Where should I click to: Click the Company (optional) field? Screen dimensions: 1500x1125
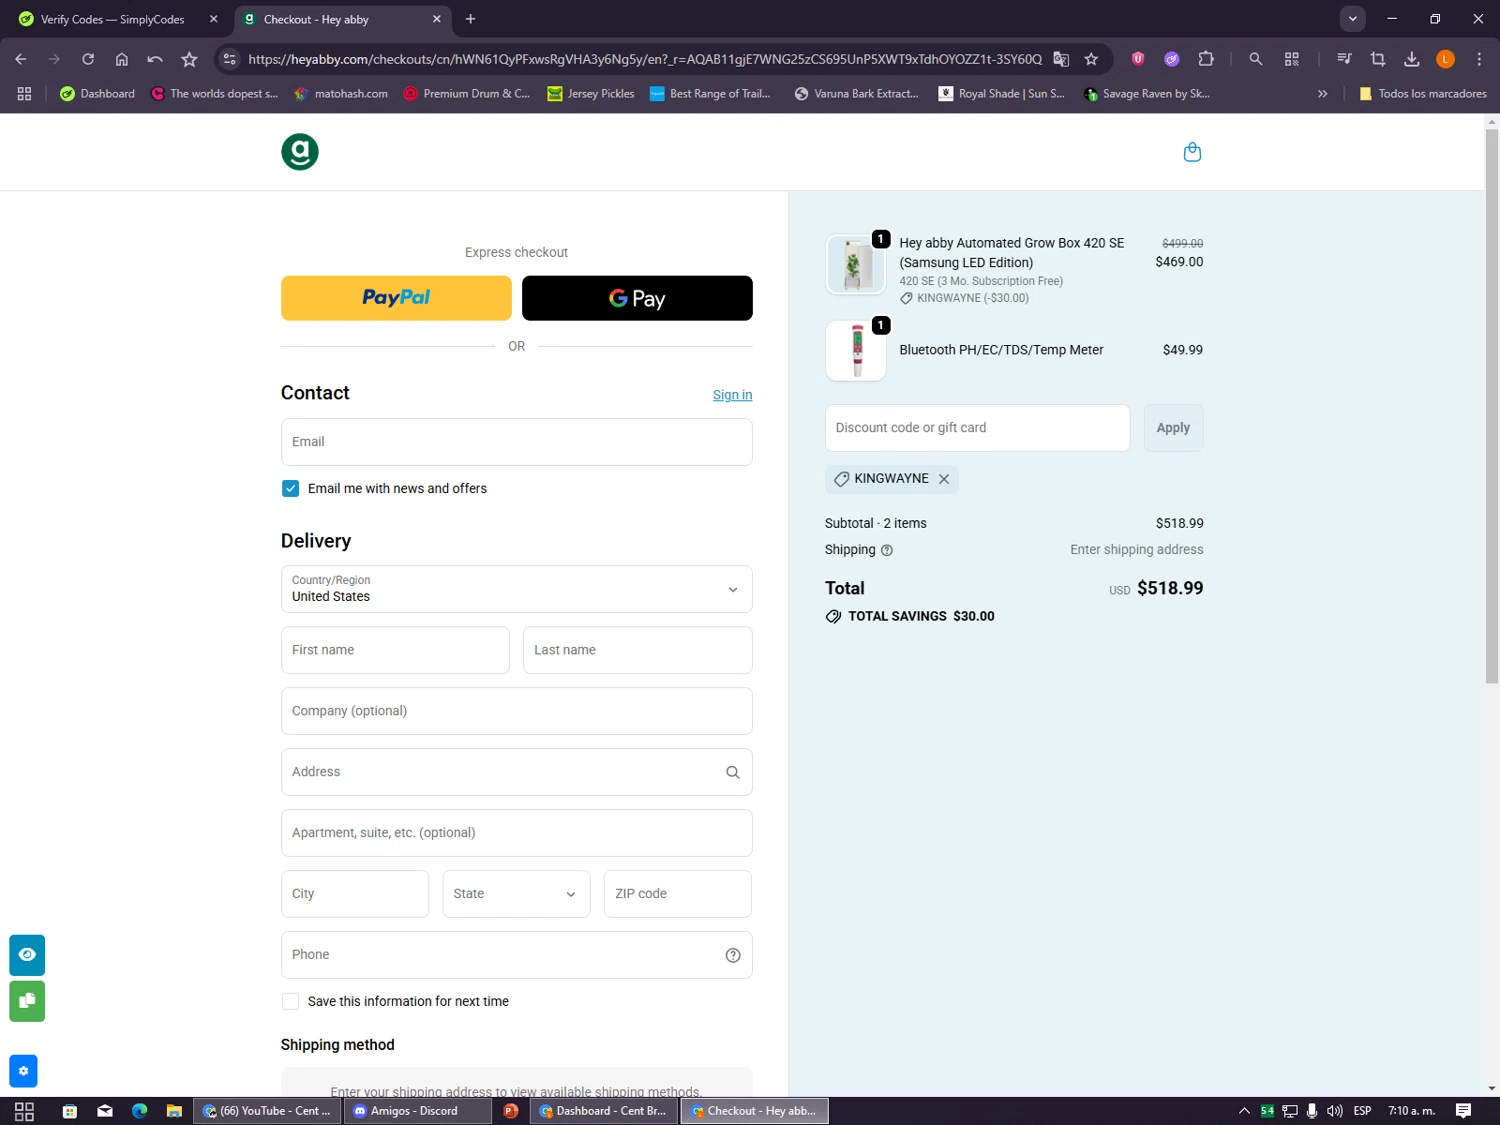pyautogui.click(x=516, y=711)
